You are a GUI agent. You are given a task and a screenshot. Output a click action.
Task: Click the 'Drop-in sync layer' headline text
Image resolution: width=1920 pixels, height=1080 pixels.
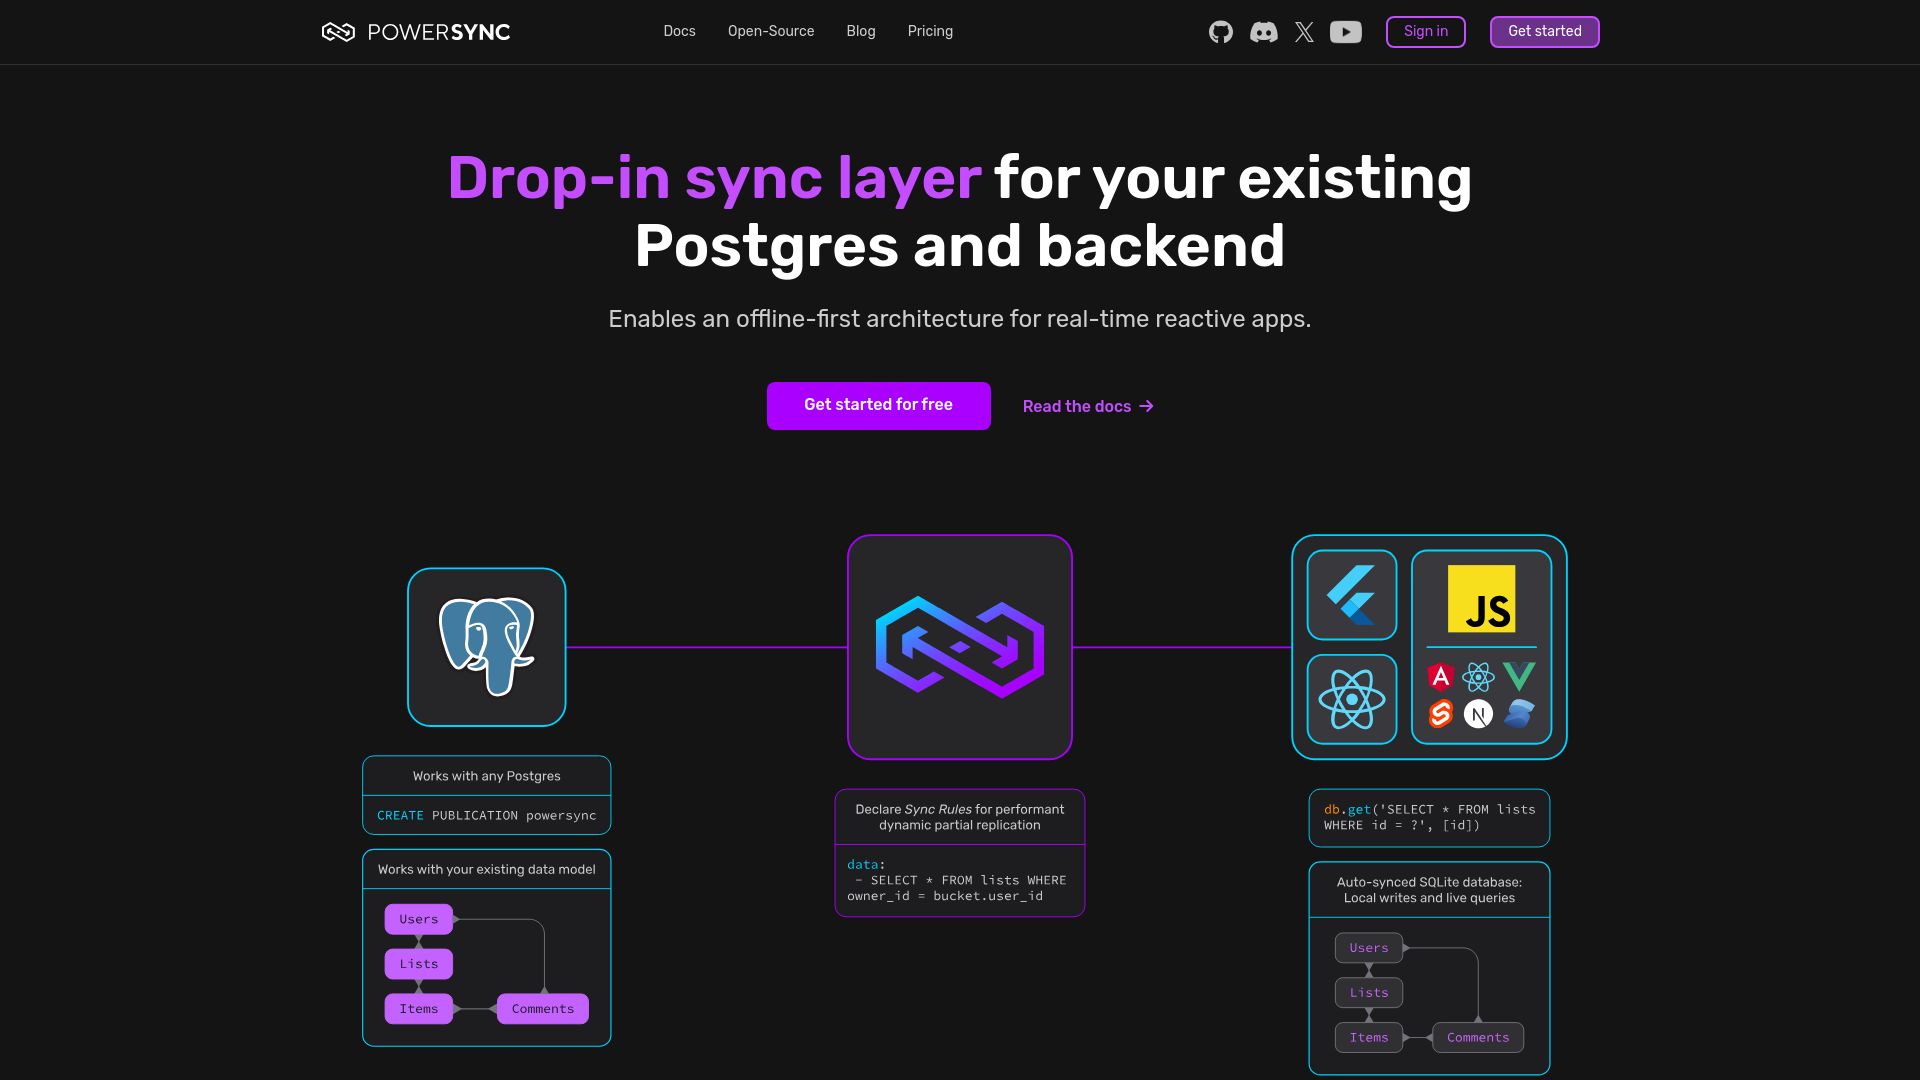714,178
